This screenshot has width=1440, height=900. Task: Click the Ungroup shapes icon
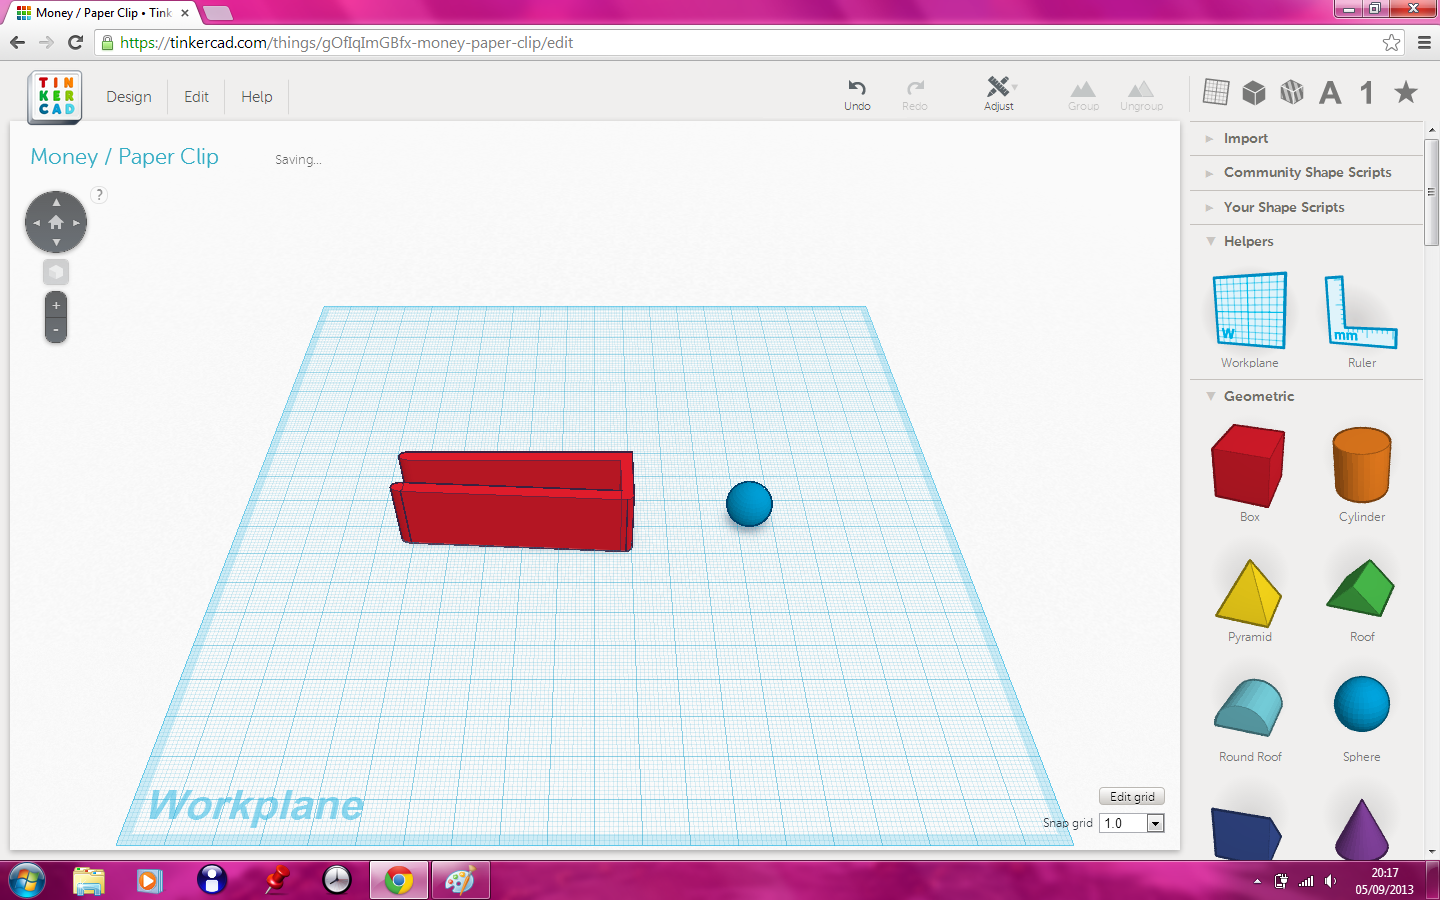[1141, 89]
